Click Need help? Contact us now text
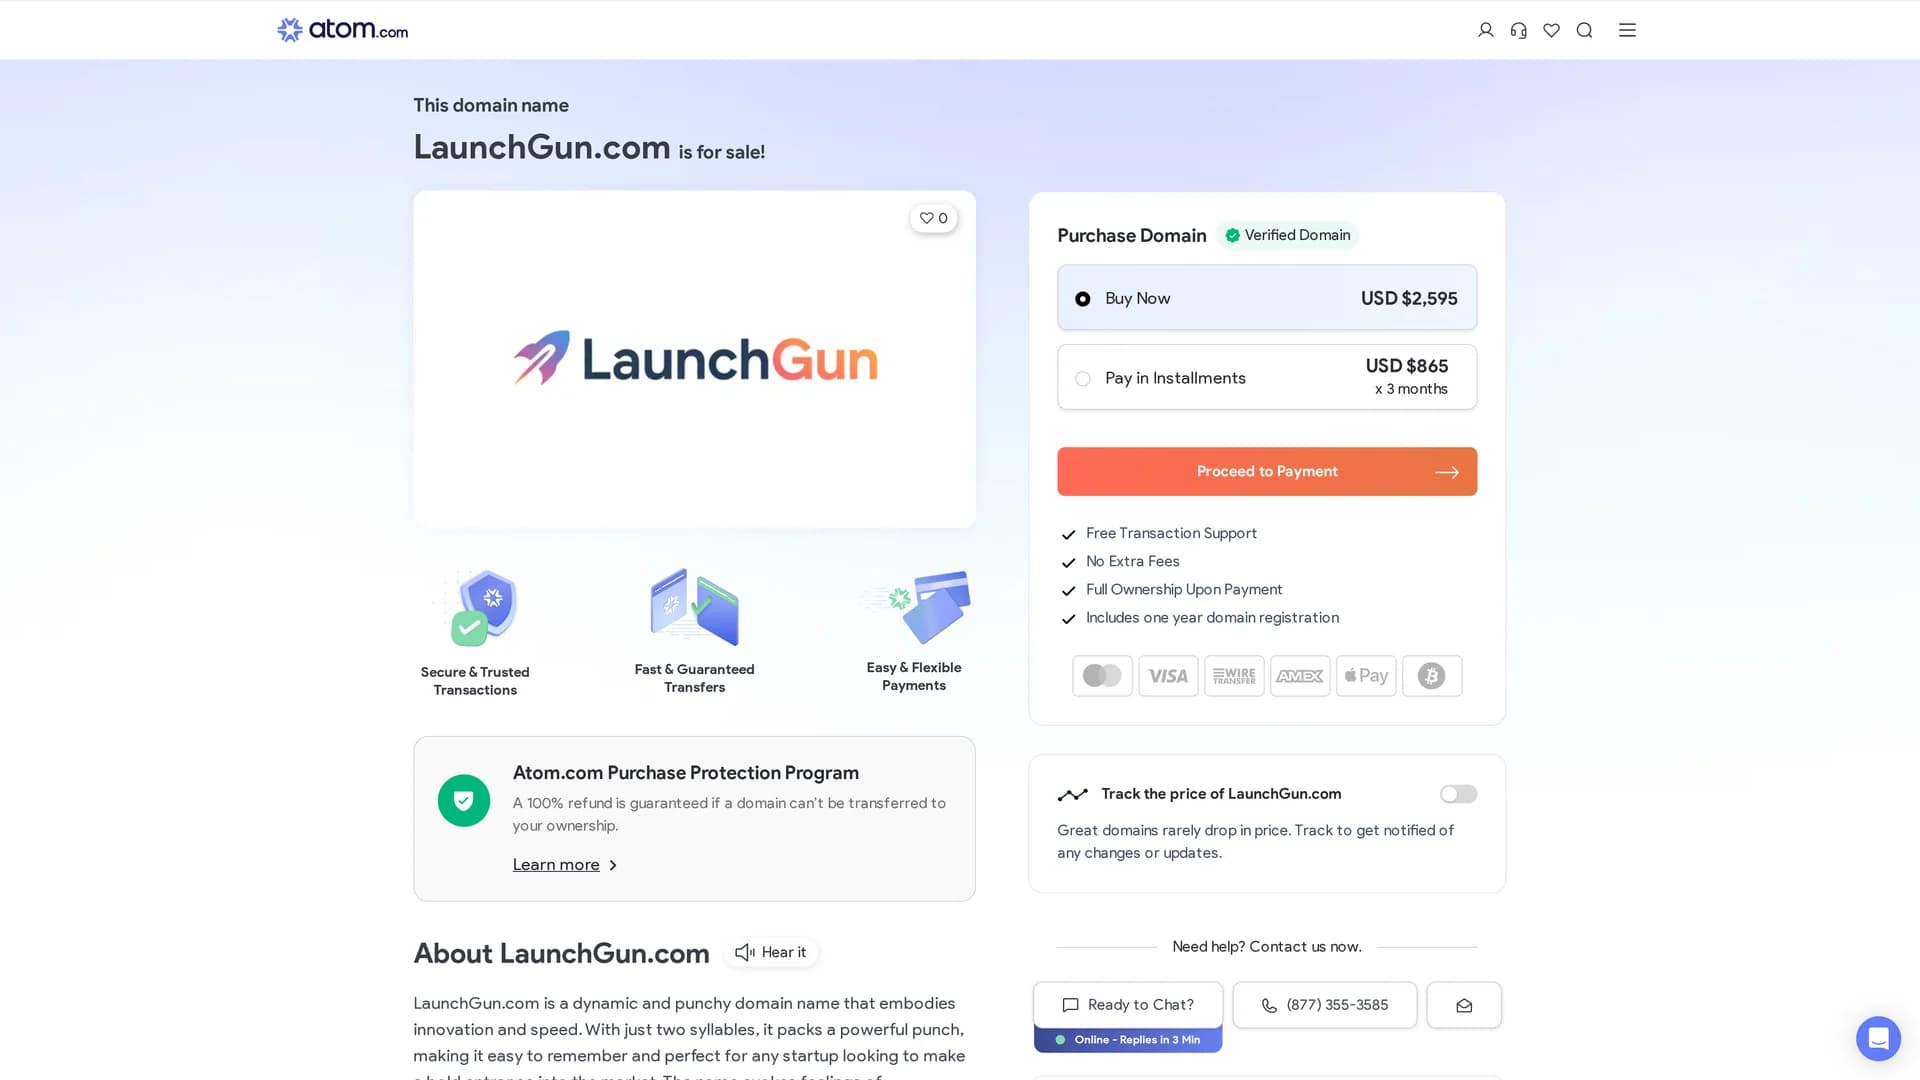This screenshot has height=1080, width=1920. pos(1267,946)
